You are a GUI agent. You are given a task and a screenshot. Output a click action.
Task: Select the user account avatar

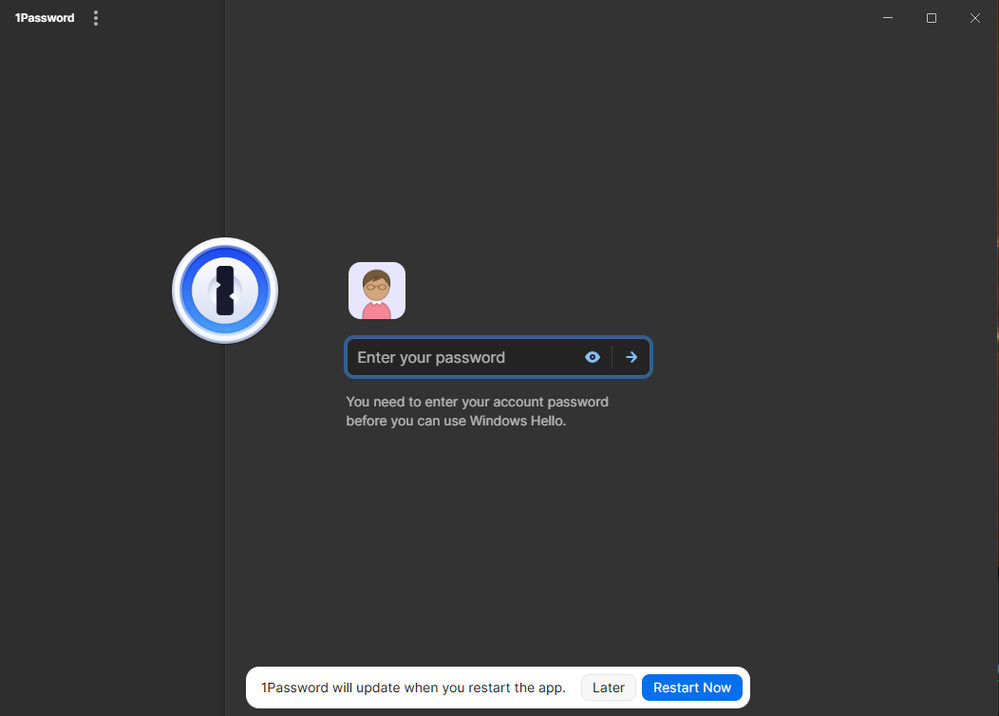pyautogui.click(x=377, y=291)
